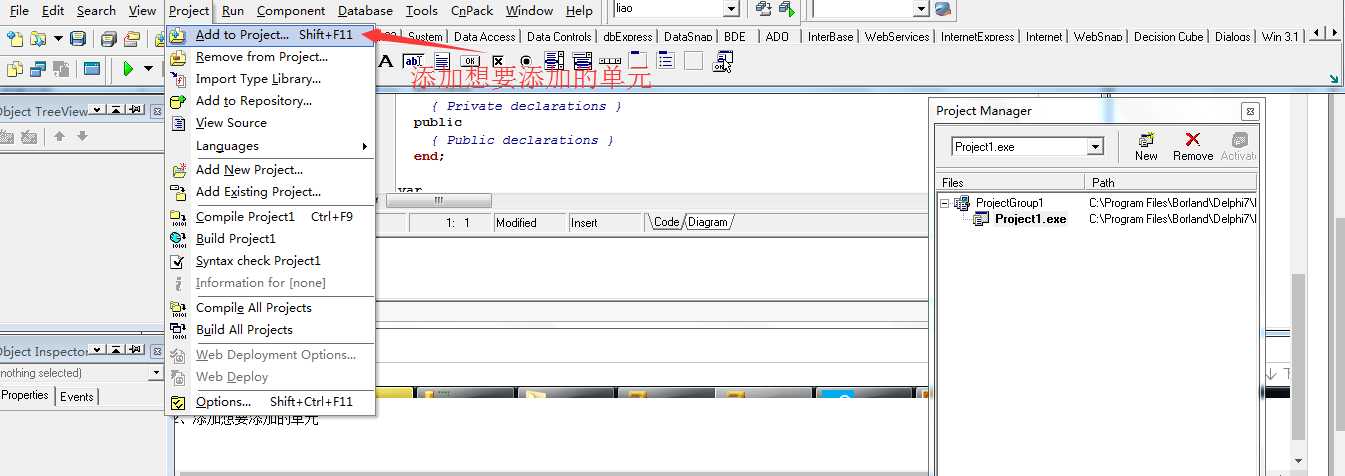The image size is (1345, 476).
Task: Select the ActionList component icon
Action: click(722, 62)
